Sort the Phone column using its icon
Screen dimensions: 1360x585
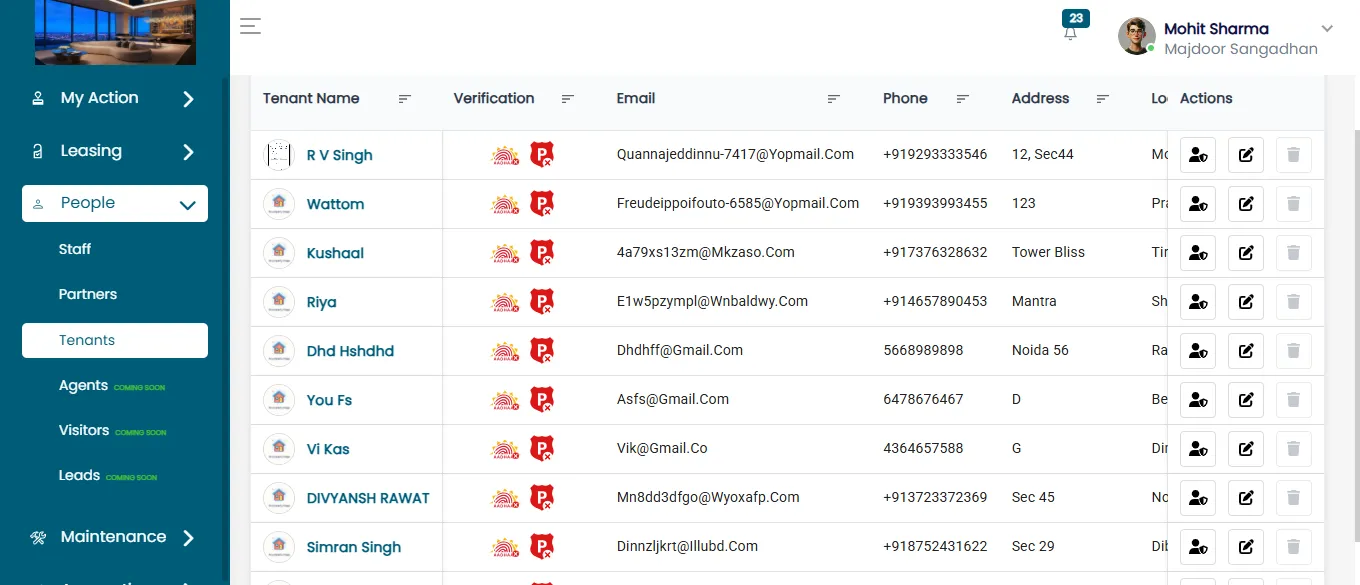click(x=963, y=99)
